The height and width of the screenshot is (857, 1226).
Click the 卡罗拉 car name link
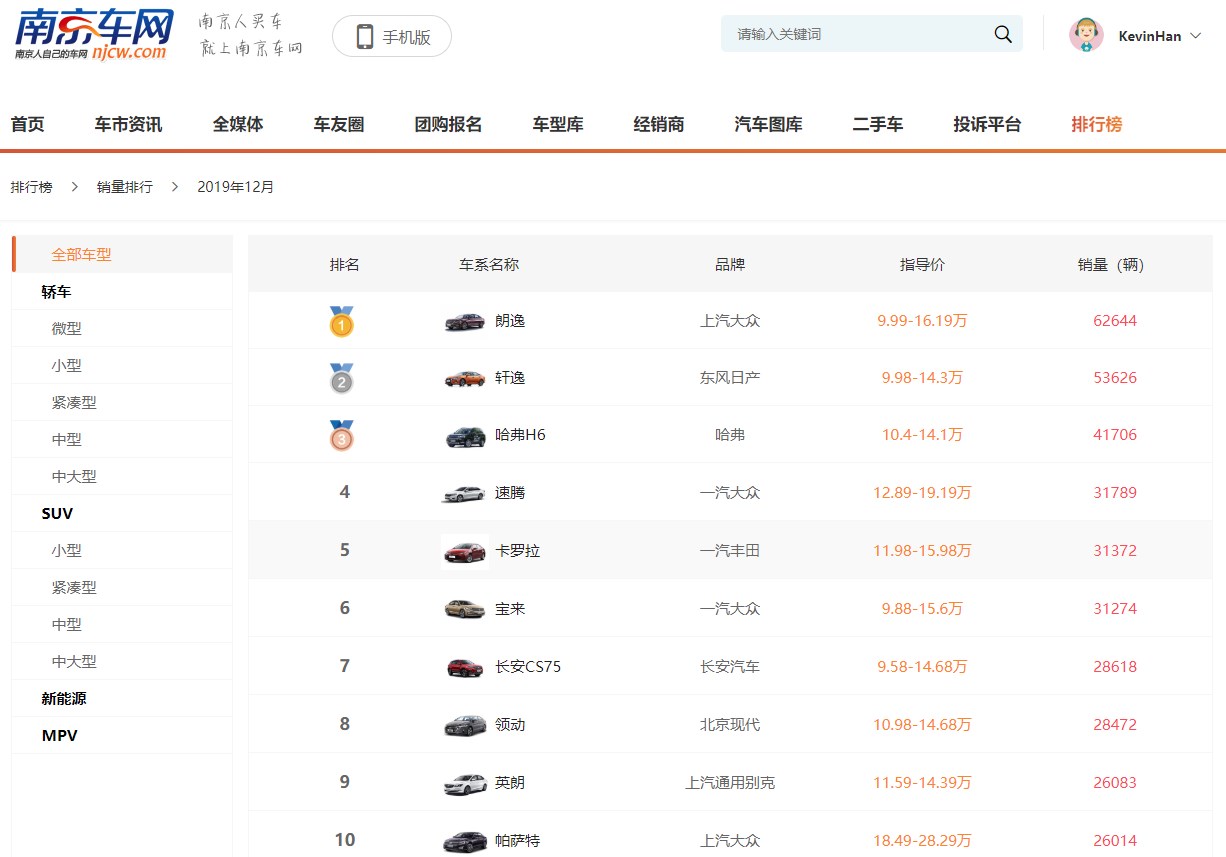coord(517,551)
